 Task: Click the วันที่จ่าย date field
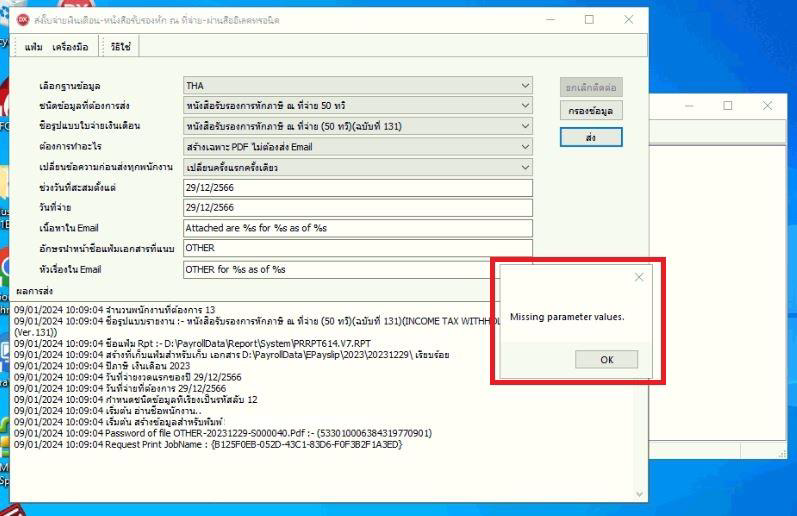coord(357,208)
